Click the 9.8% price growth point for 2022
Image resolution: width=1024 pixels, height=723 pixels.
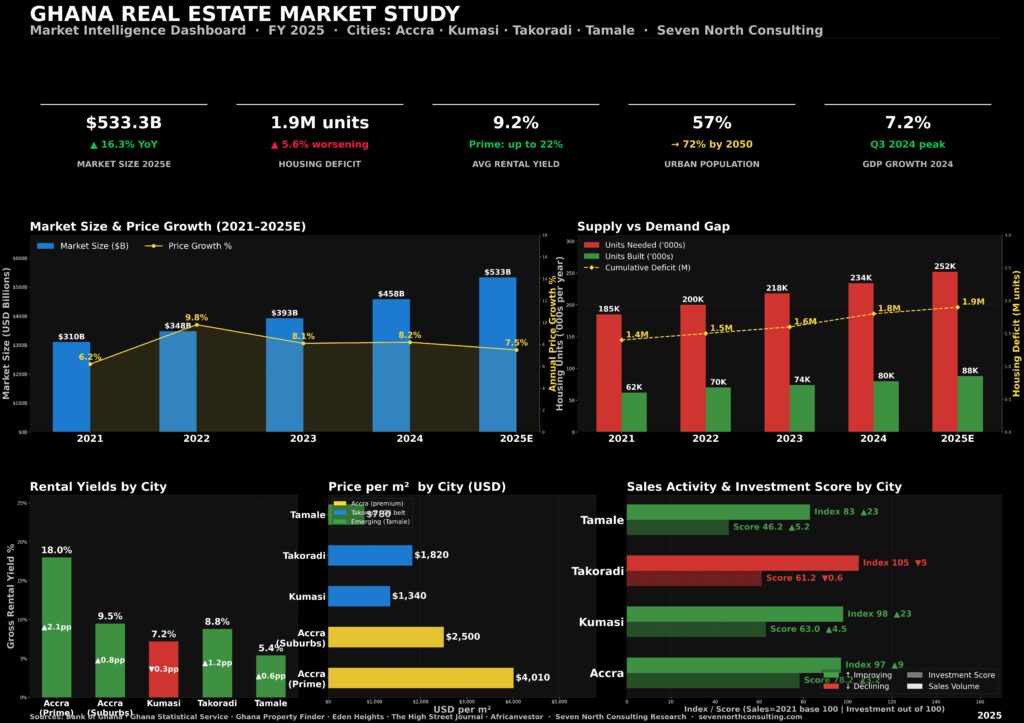tap(196, 325)
